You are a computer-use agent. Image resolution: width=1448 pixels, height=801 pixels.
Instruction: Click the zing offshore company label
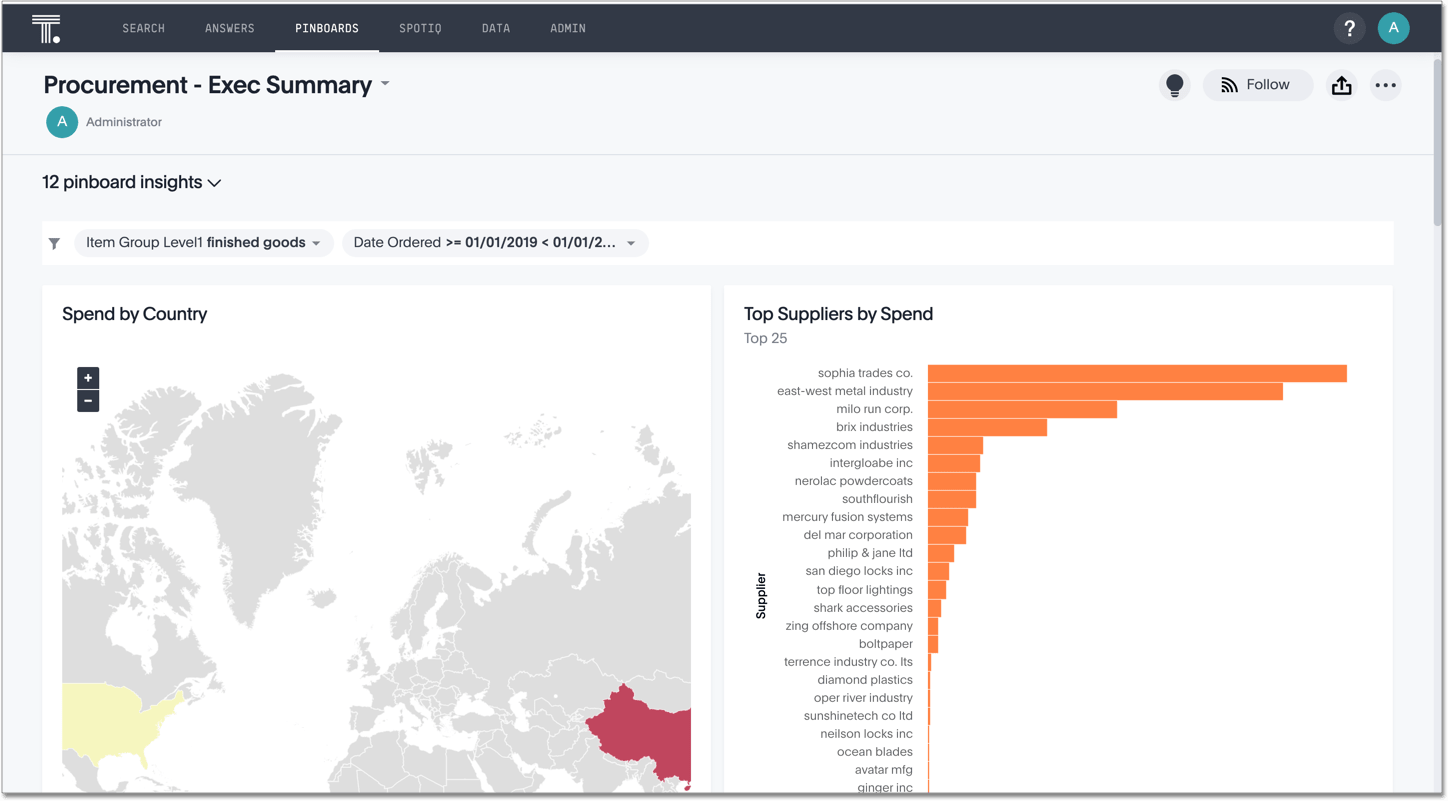point(849,626)
